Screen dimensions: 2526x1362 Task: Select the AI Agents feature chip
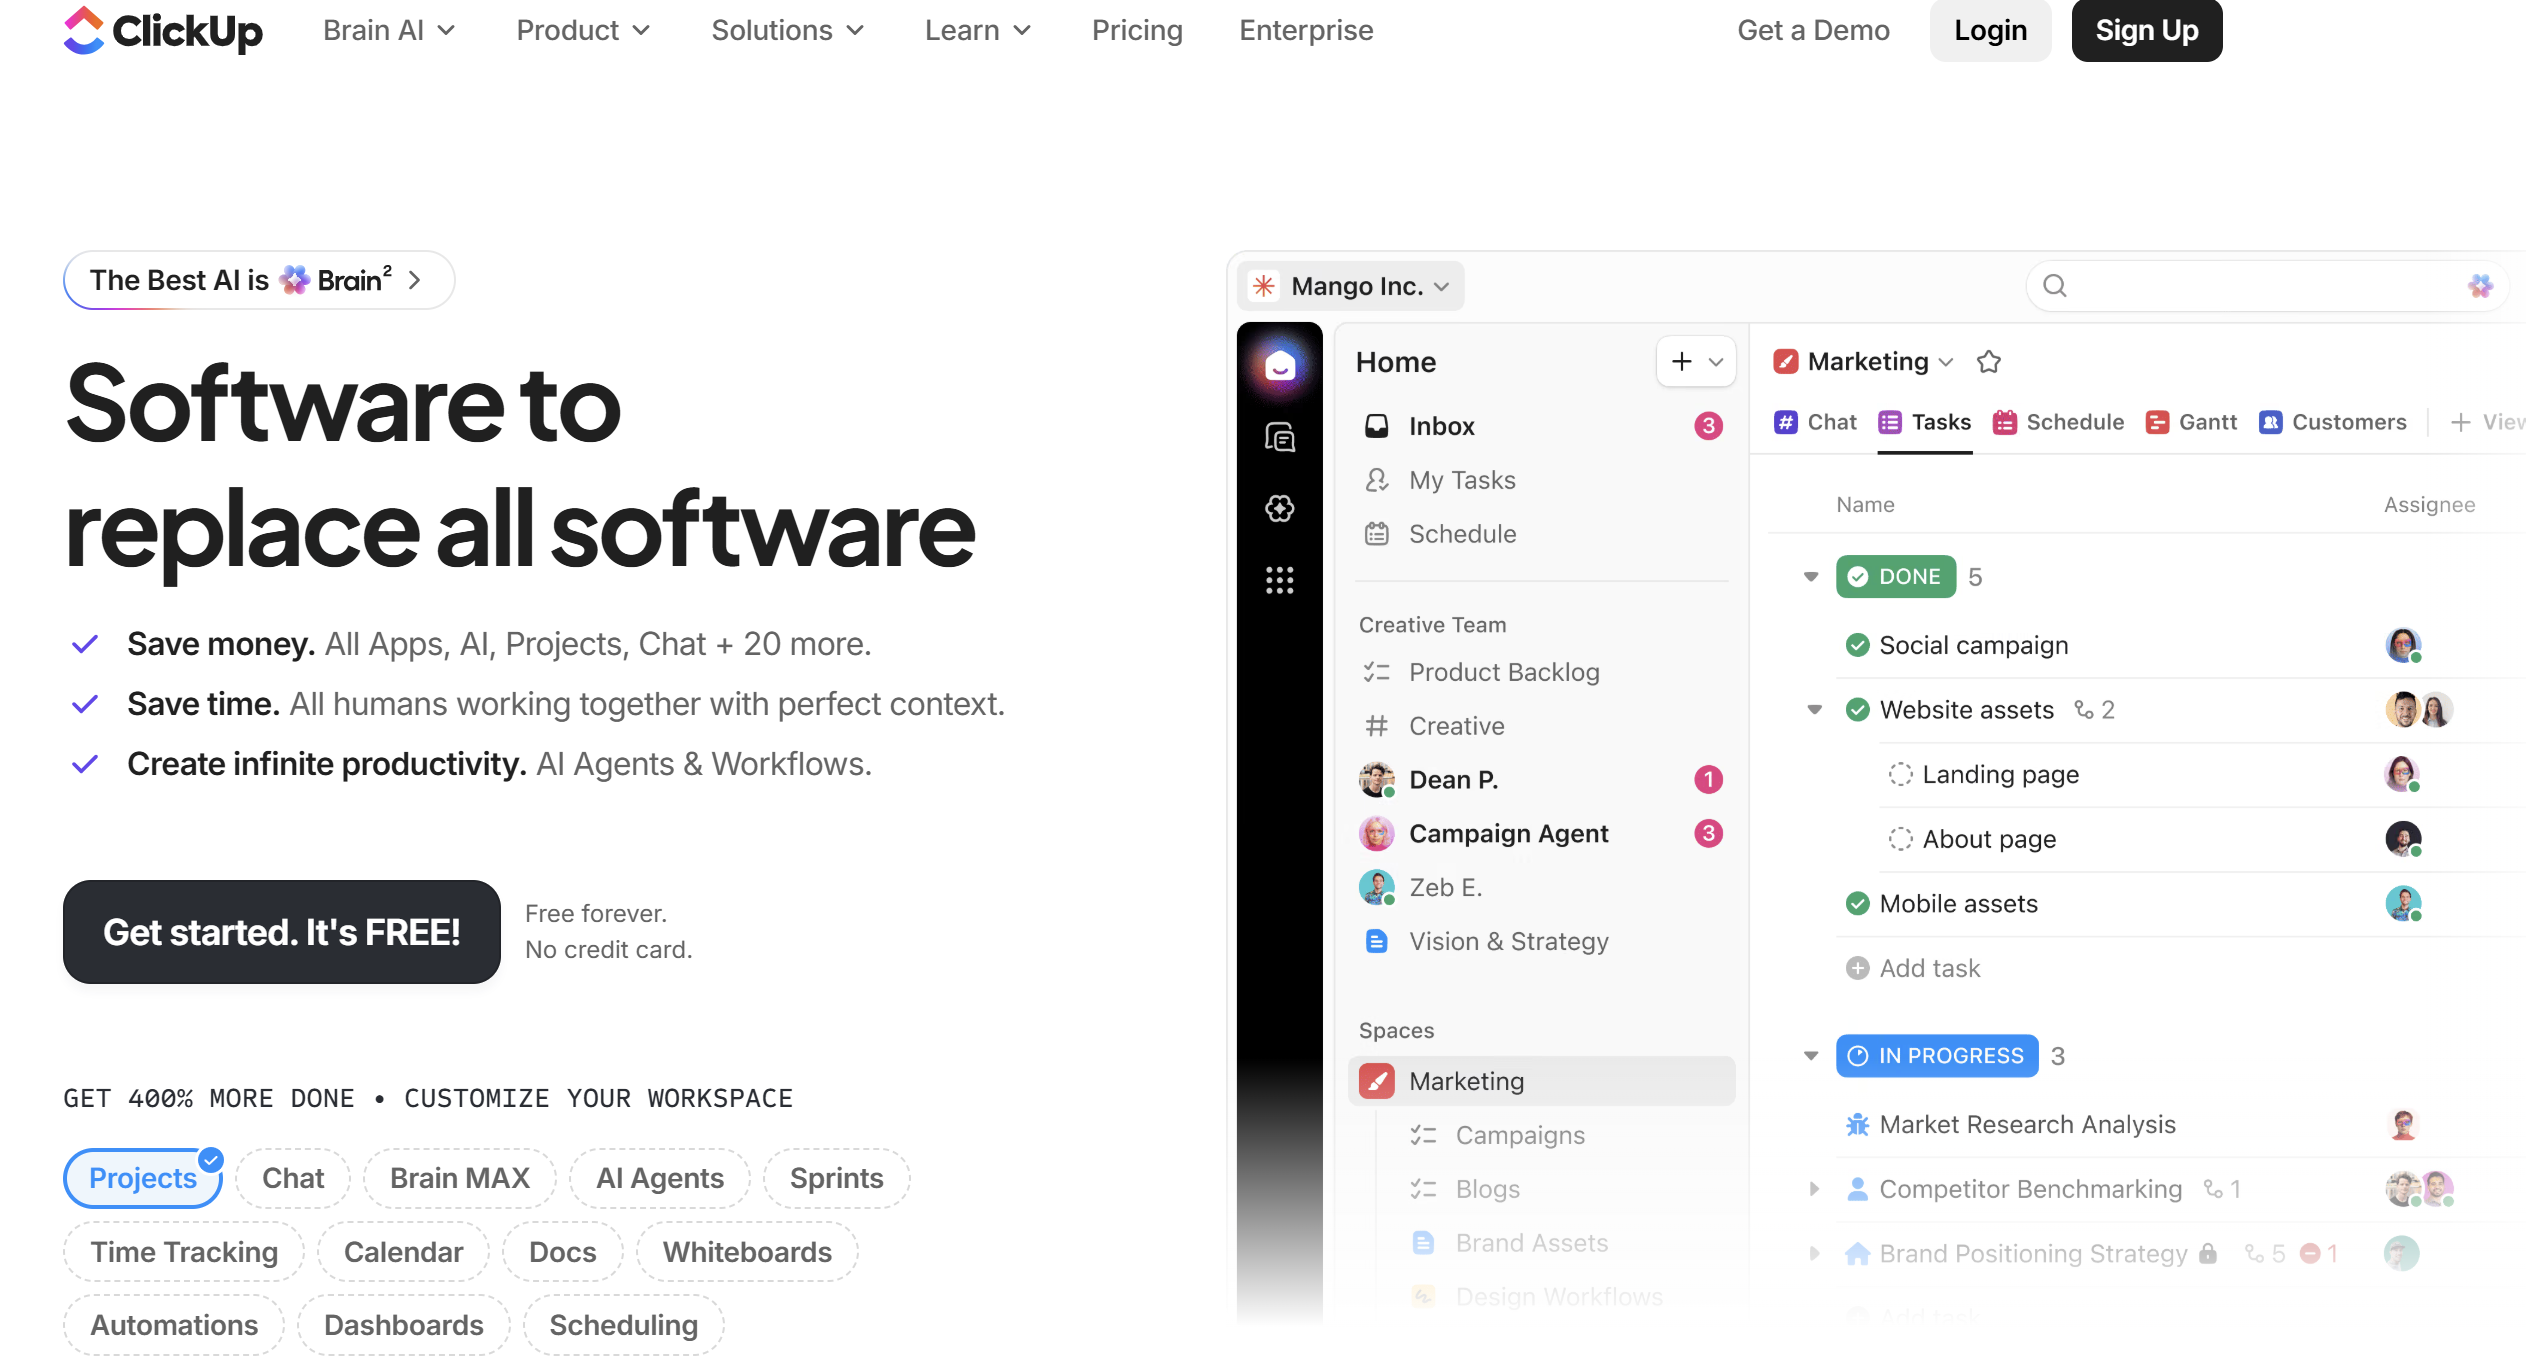coord(660,1178)
